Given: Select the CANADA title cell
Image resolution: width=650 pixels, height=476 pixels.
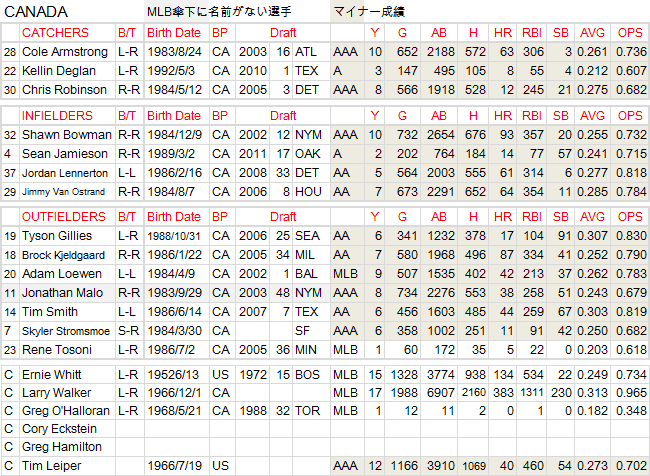Looking at the screenshot, I should (x=36, y=12).
